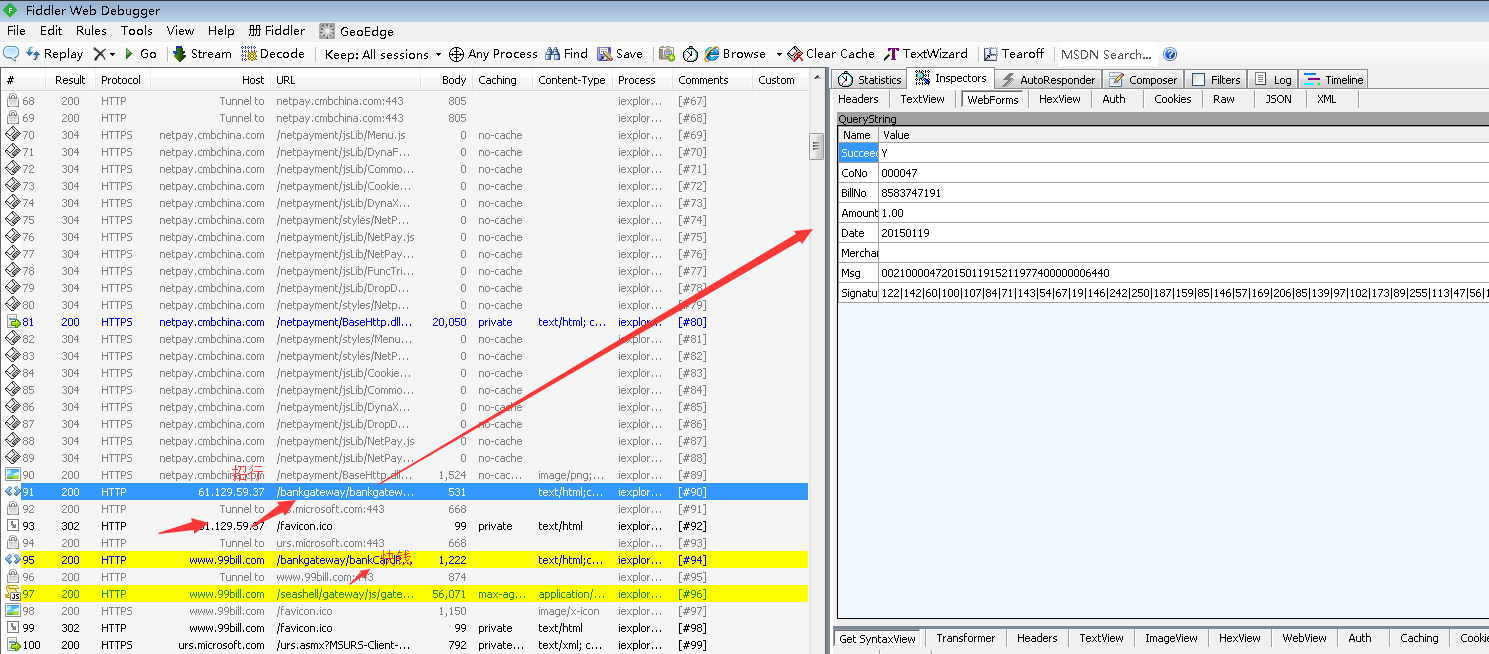This screenshot has height=654, width=1489.
Task: Select the request Raw inspector tab
Action: click(1224, 99)
